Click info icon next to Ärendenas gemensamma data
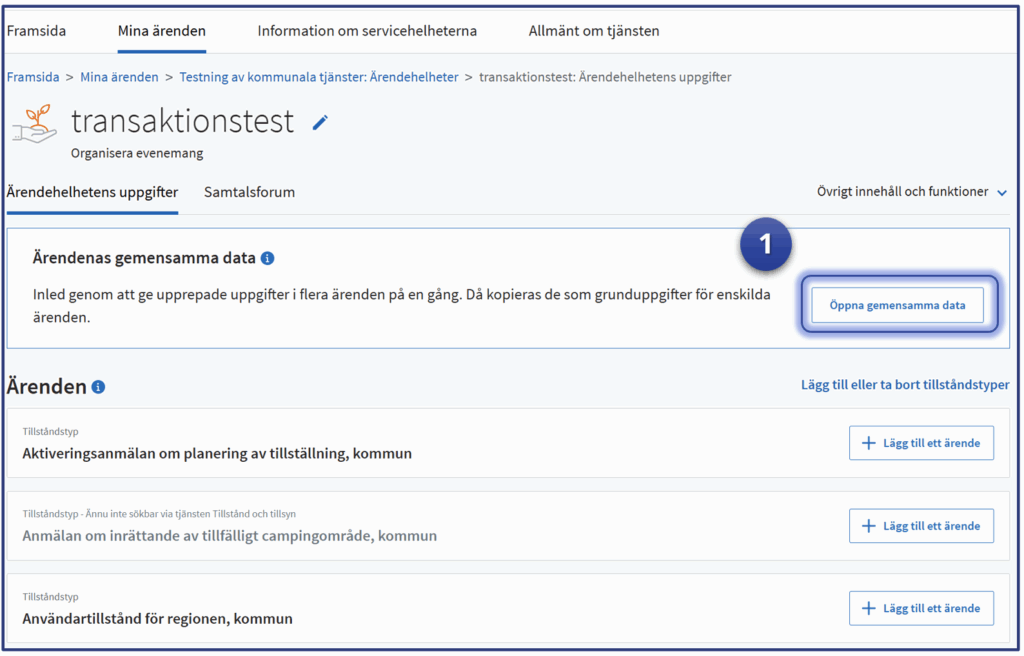Viewport: 1024px width, 656px height. click(267, 258)
